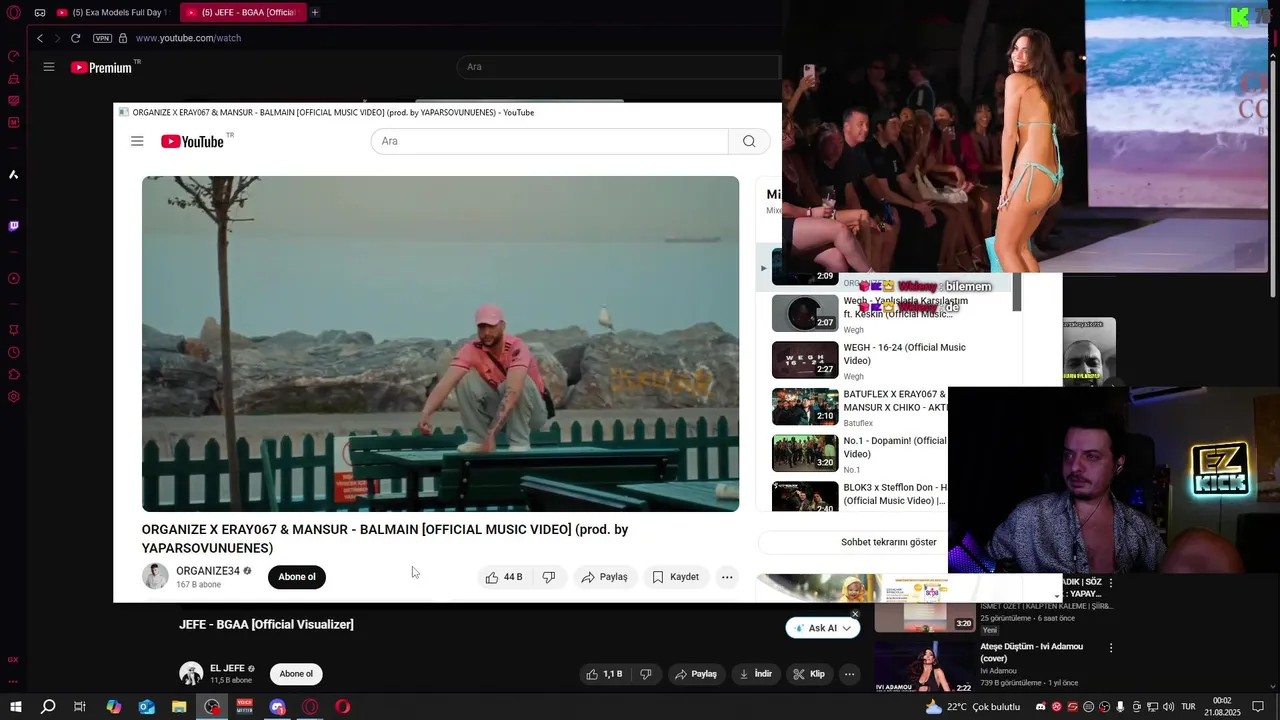Open a new browser tab with plus button
Image resolution: width=1280 pixels, height=720 pixels.
point(315,13)
